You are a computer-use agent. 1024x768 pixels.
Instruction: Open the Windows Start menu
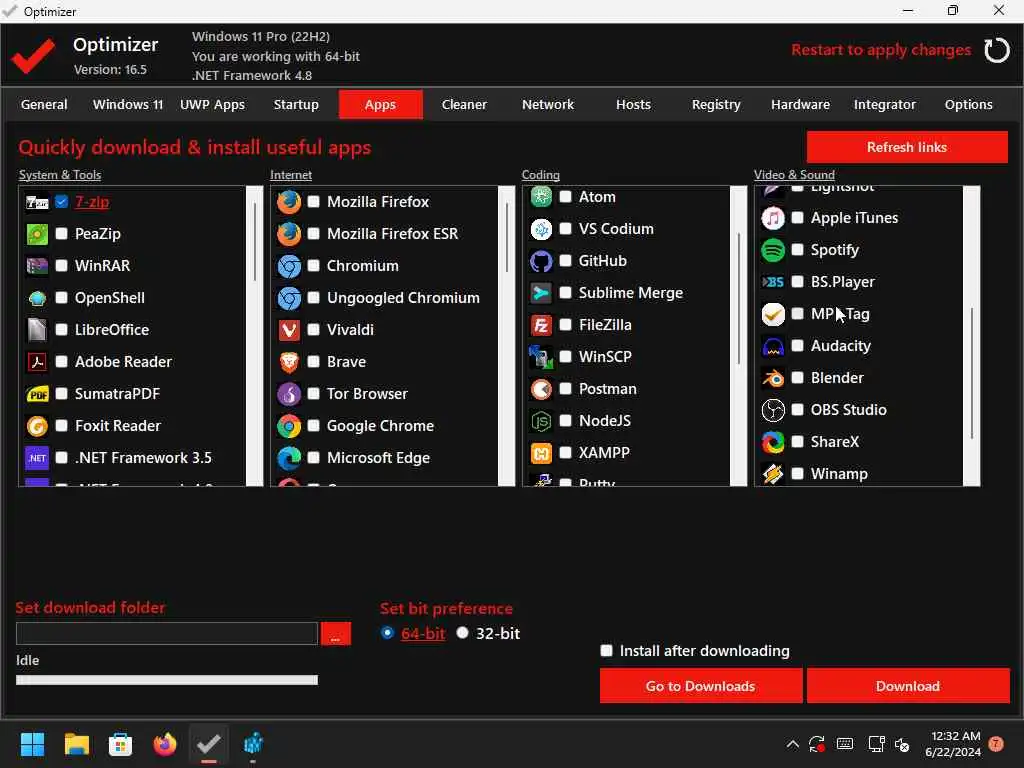[32, 744]
